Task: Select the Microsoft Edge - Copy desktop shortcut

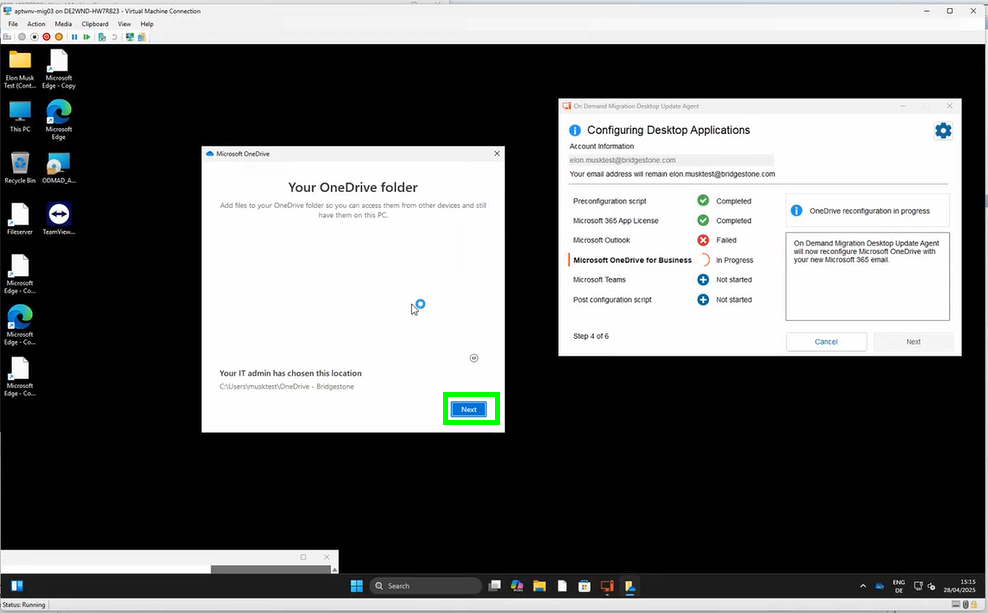Action: pyautogui.click(x=59, y=69)
